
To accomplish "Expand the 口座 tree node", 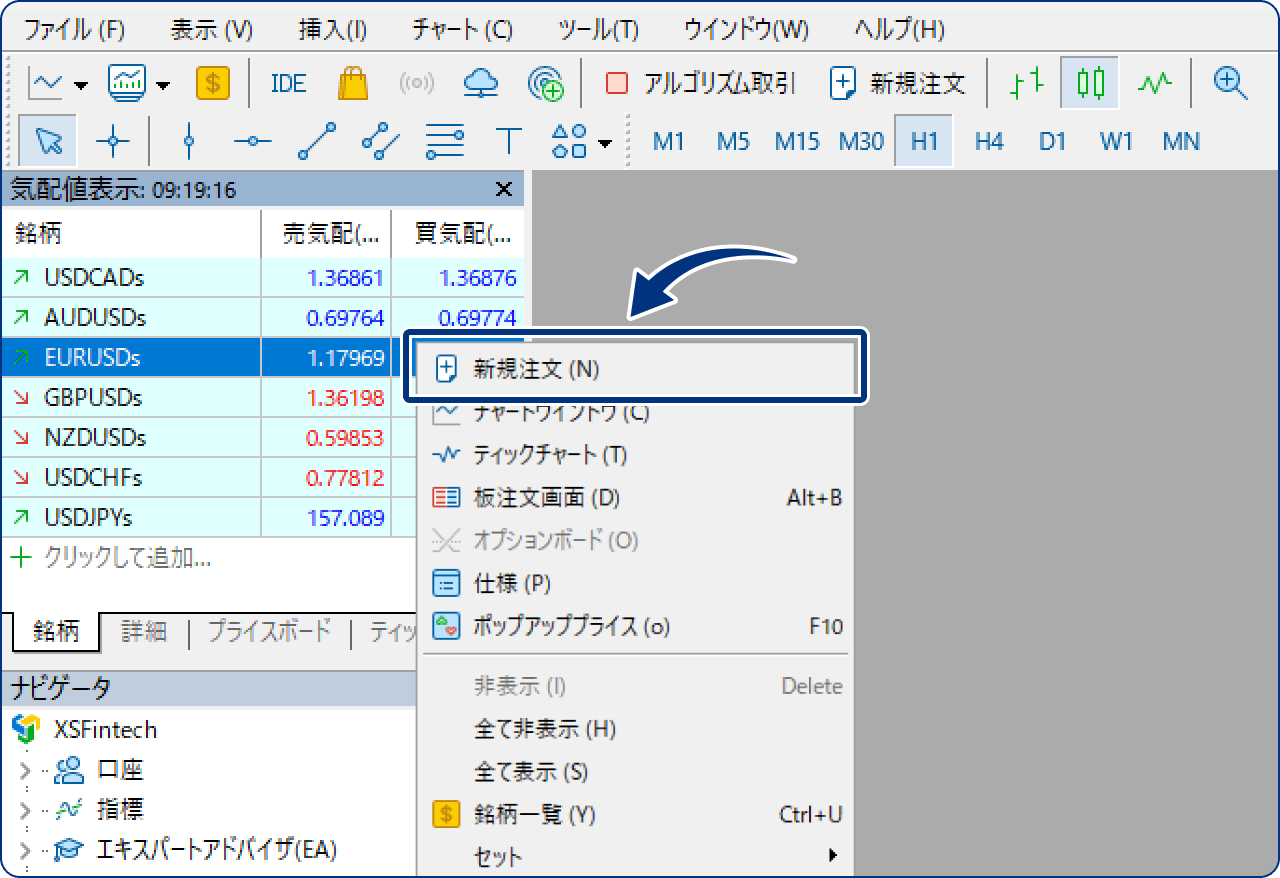I will coord(25,770).
